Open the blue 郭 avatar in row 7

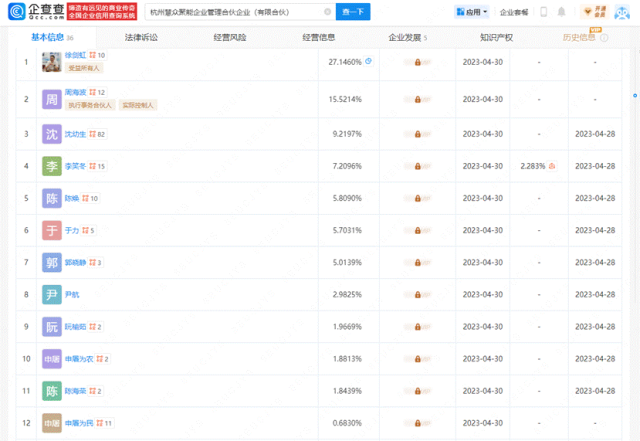(52, 263)
